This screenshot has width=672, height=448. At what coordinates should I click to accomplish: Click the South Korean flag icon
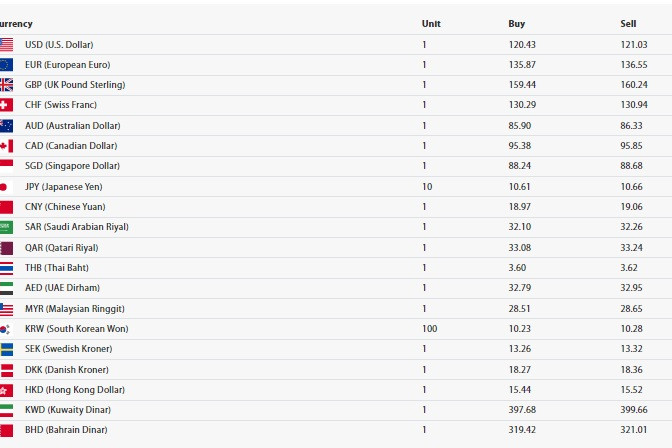point(5,329)
